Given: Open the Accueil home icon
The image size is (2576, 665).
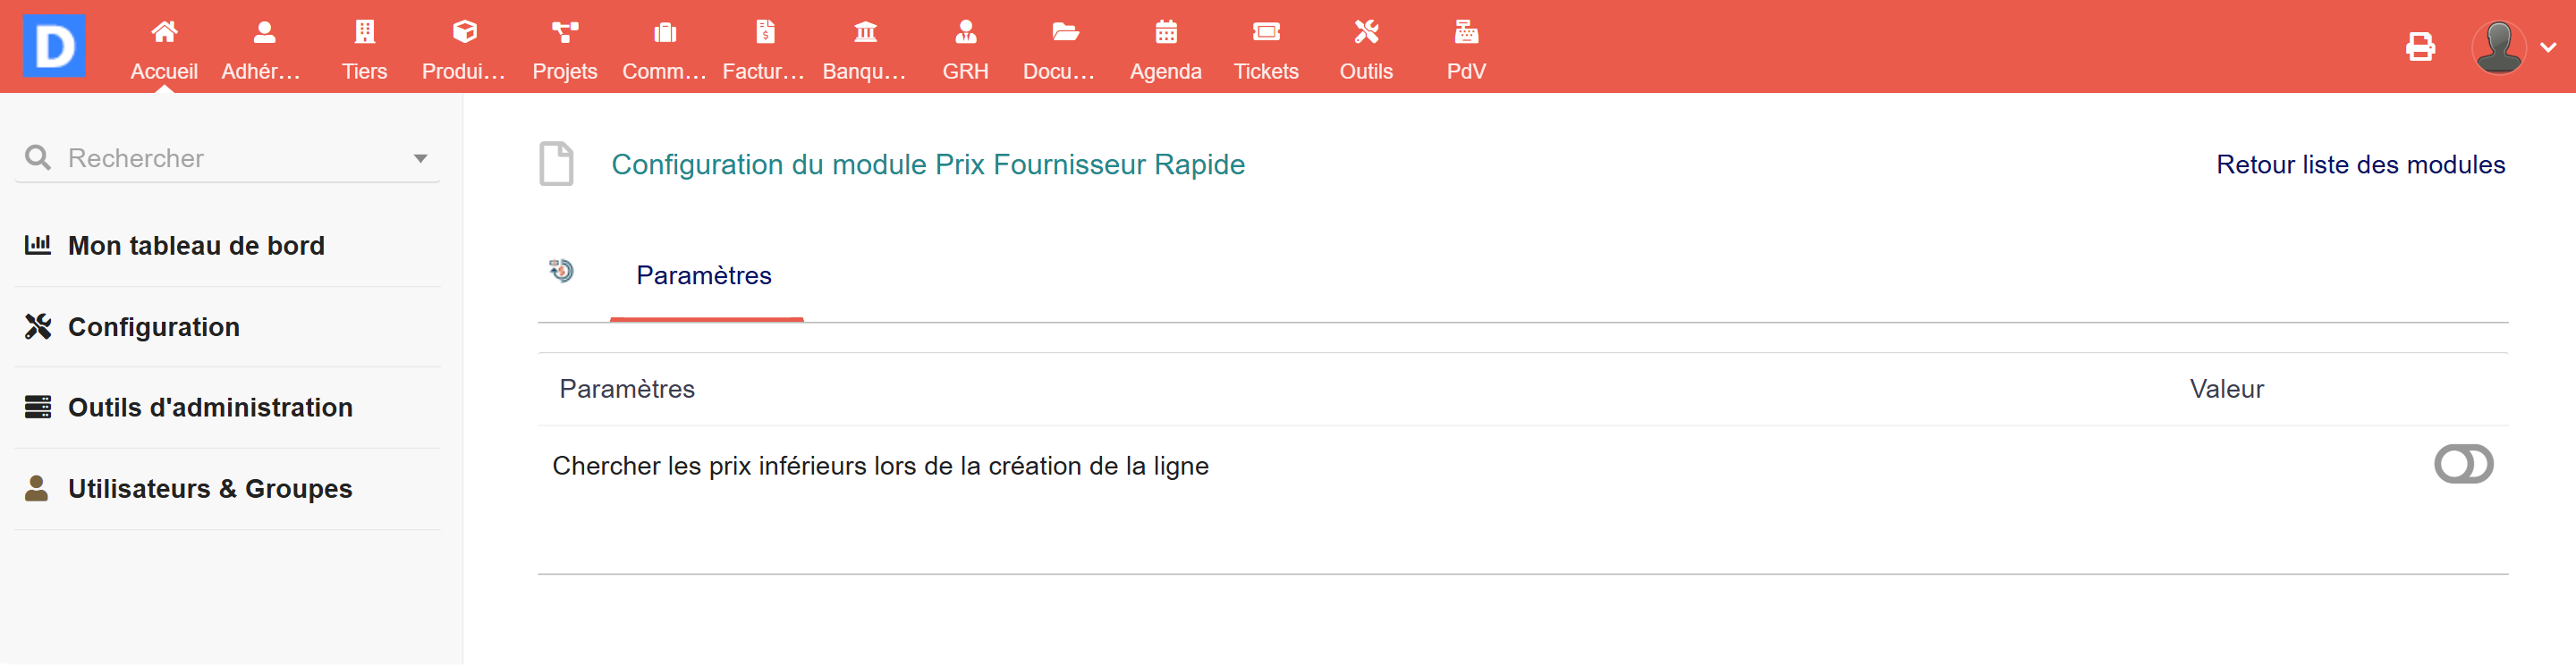Looking at the screenshot, I should (164, 33).
